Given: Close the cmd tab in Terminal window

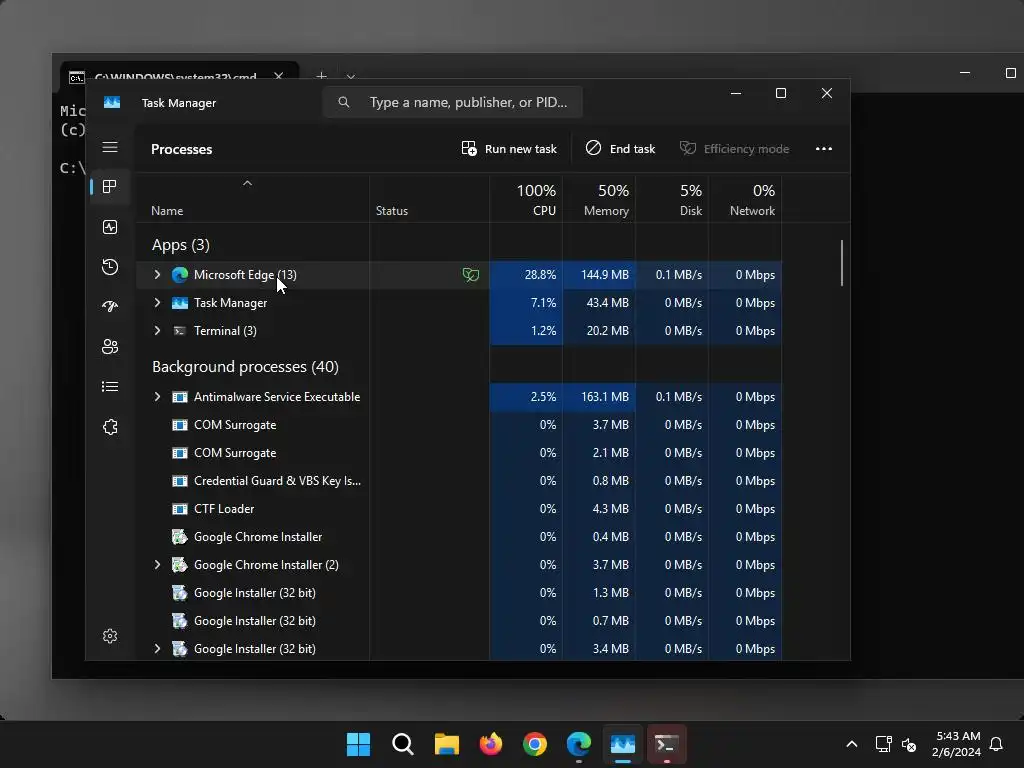Looking at the screenshot, I should [x=279, y=76].
